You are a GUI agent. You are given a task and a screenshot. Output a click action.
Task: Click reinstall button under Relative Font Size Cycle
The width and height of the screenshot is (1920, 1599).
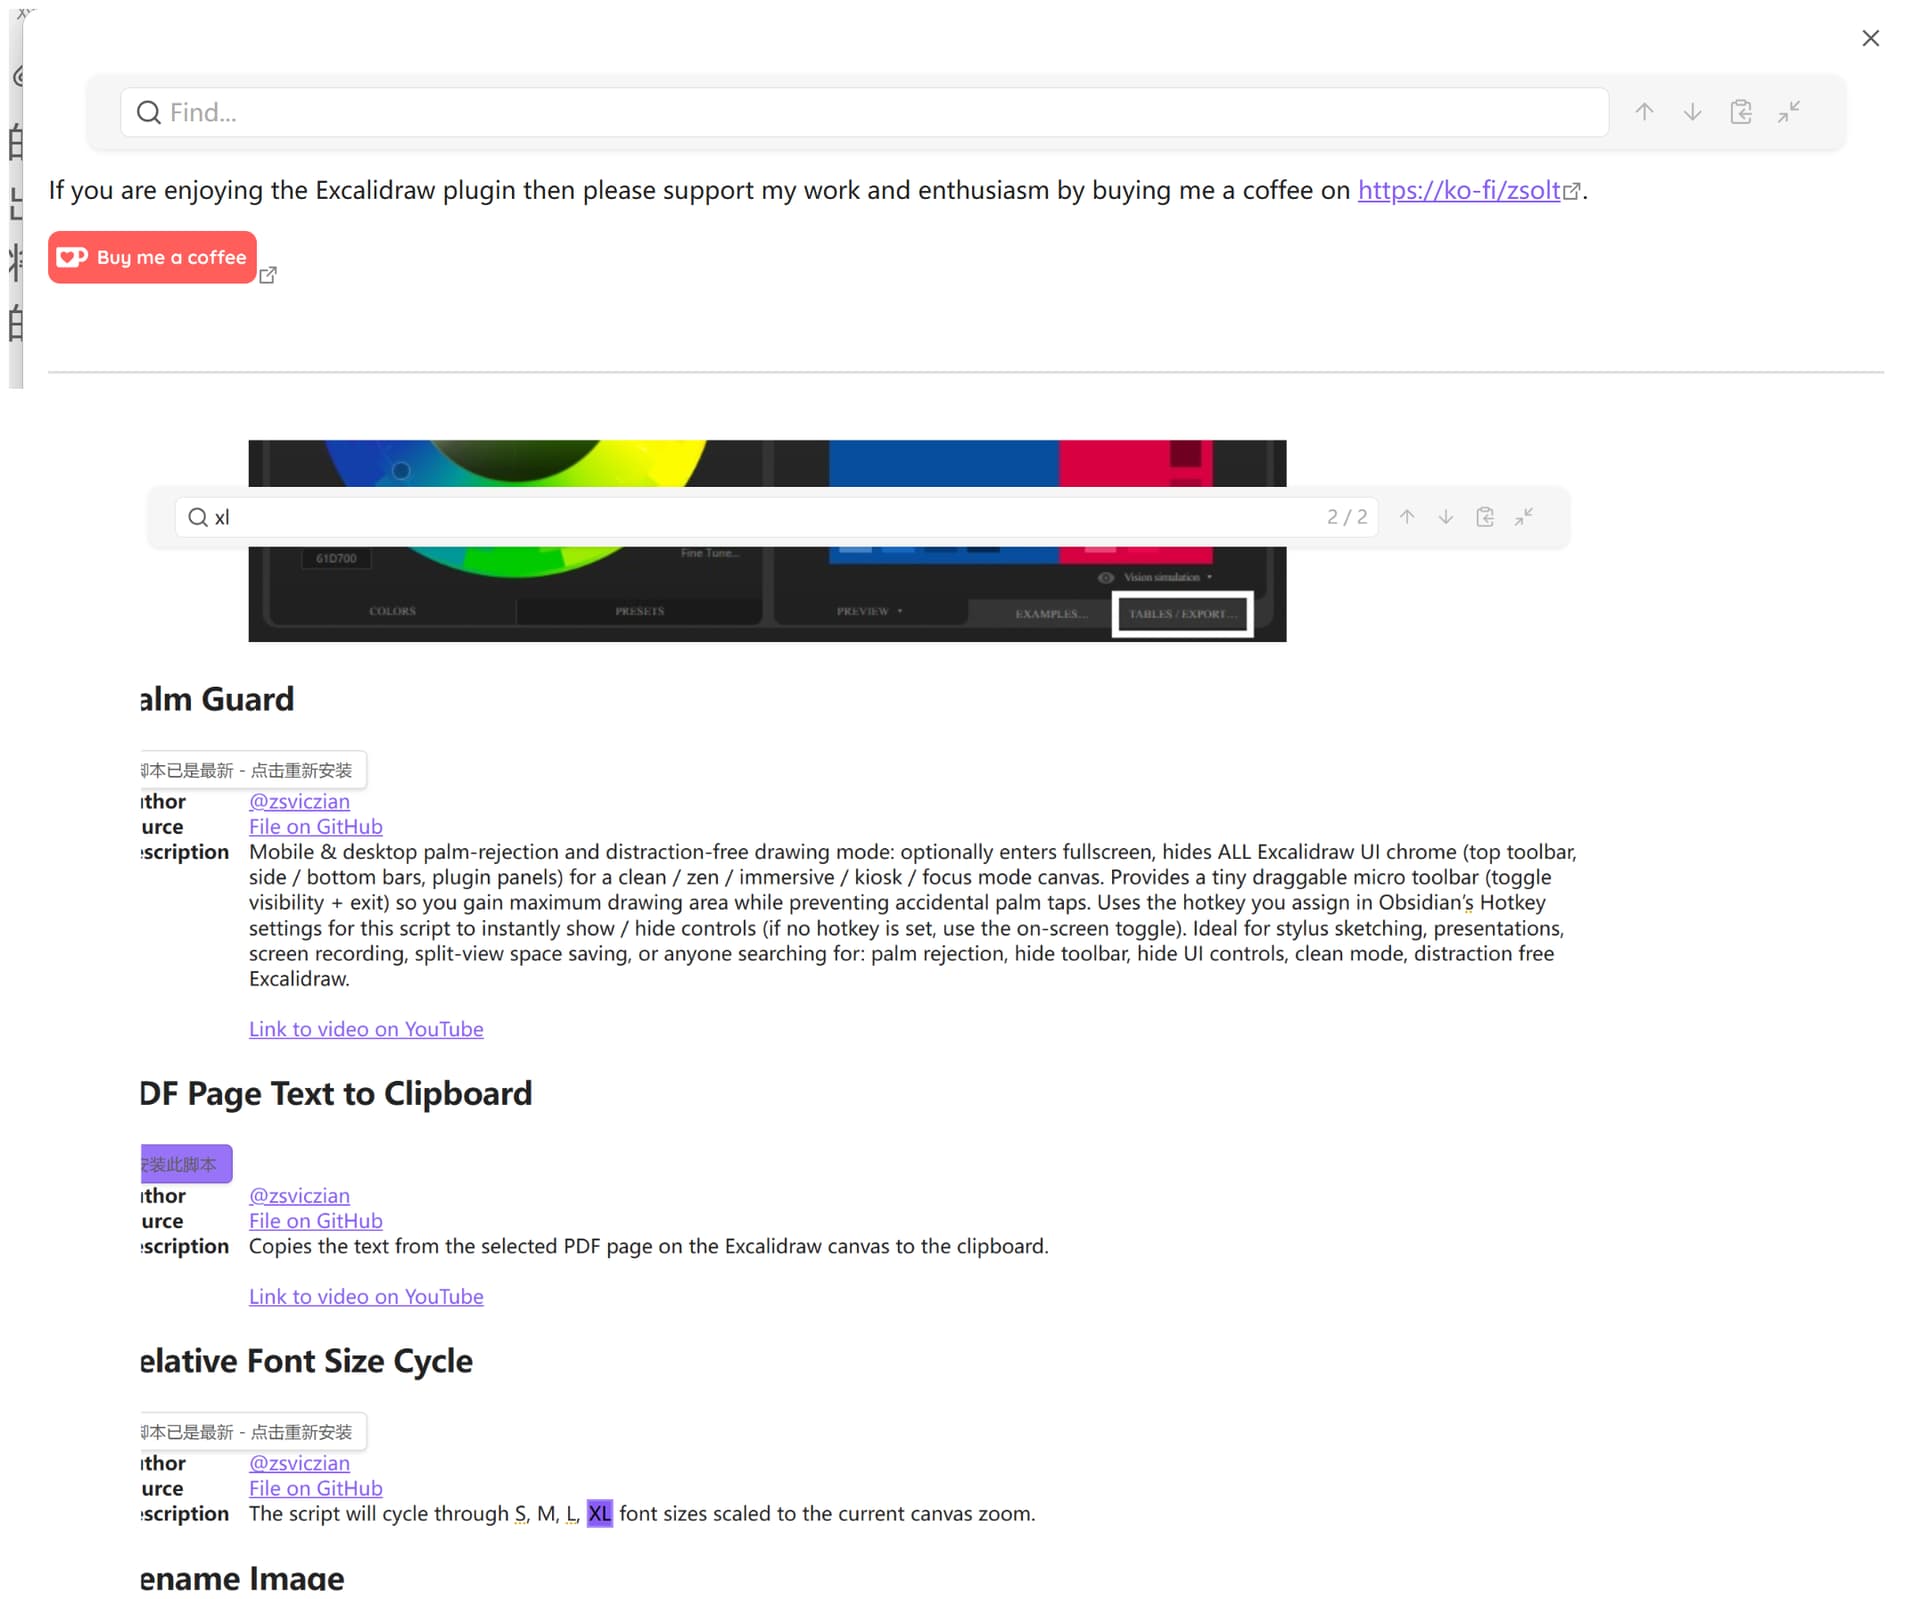coord(252,1432)
